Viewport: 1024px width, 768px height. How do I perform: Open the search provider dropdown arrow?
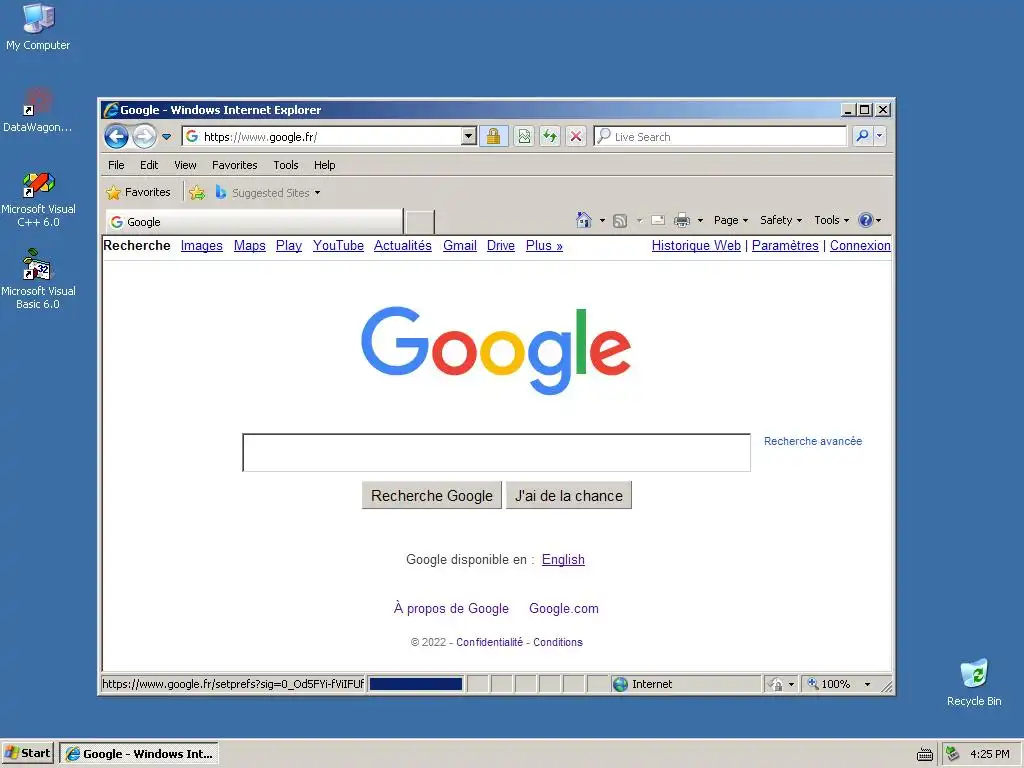(880, 136)
